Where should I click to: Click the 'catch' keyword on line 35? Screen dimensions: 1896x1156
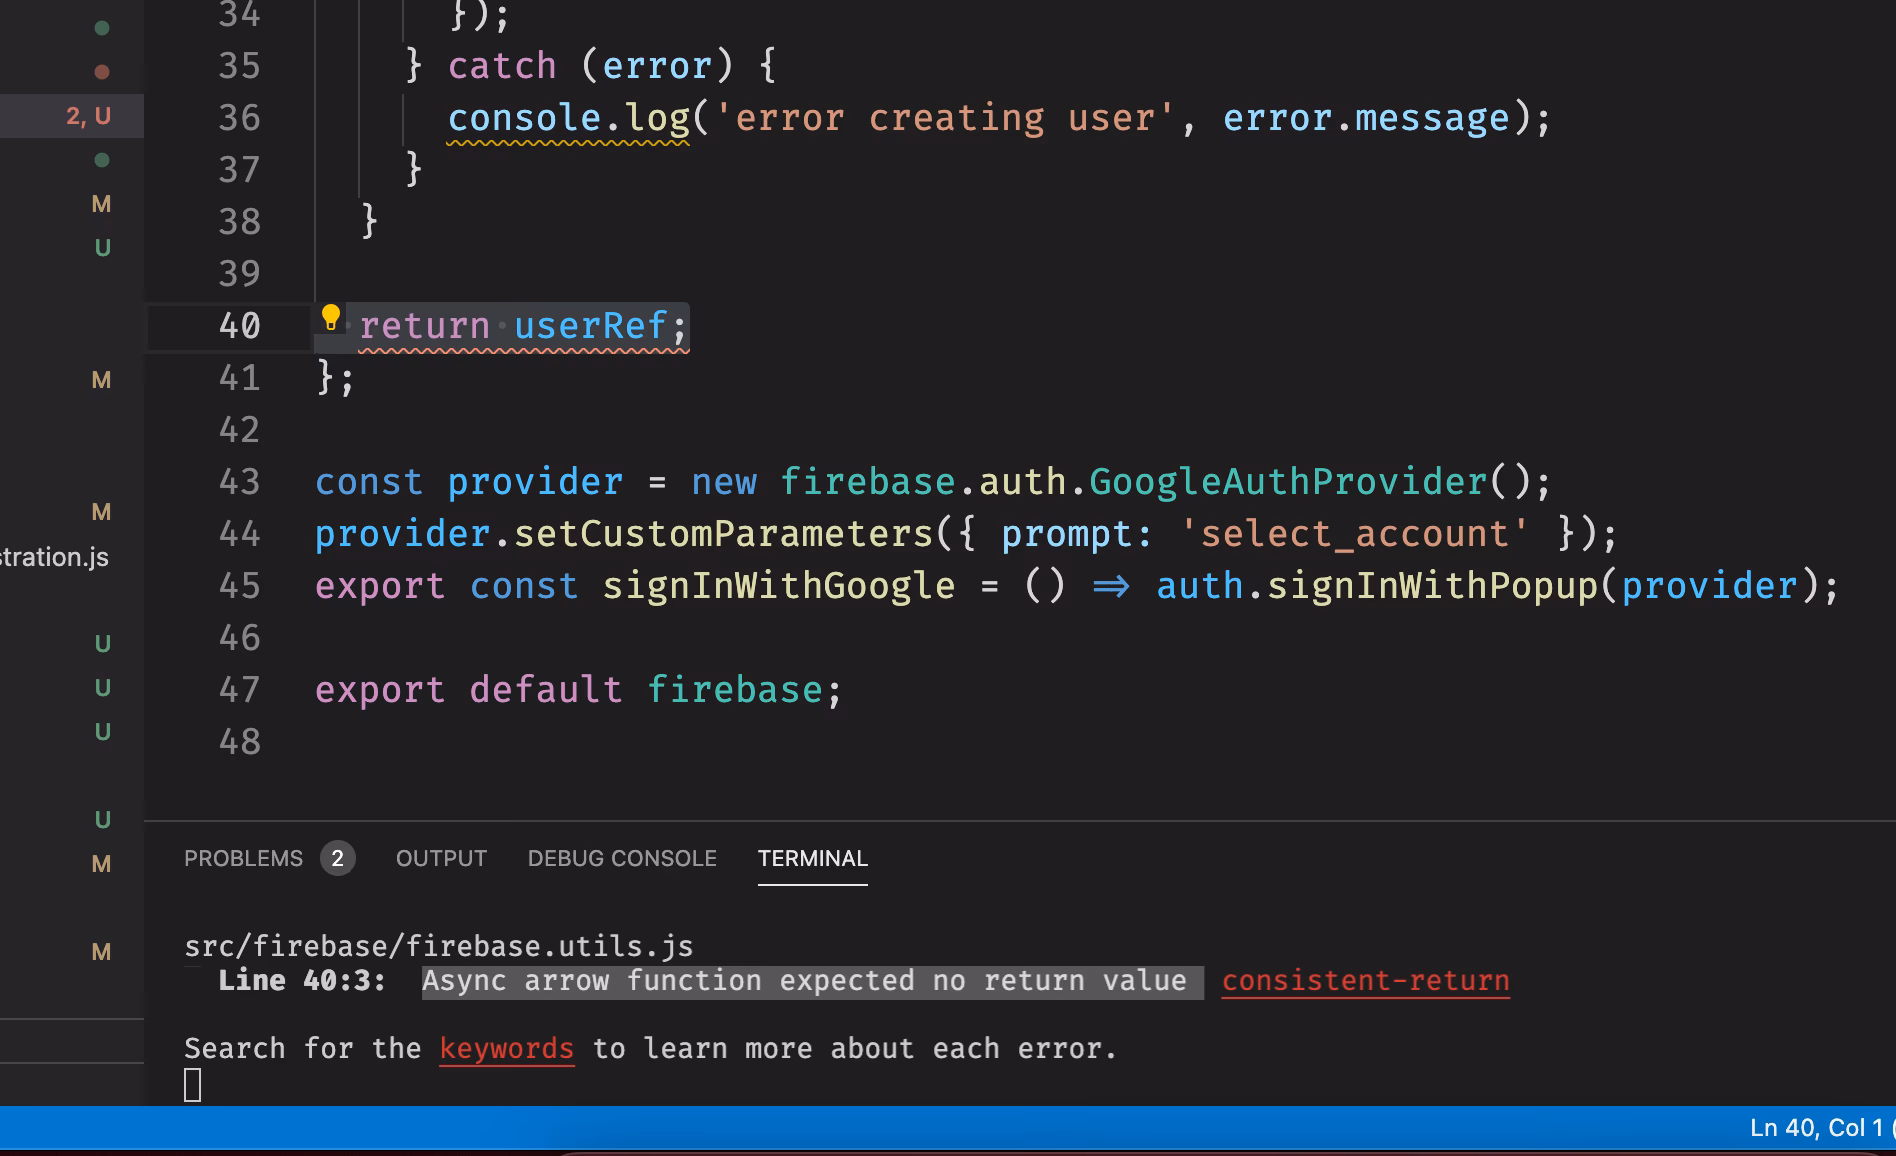click(x=502, y=66)
